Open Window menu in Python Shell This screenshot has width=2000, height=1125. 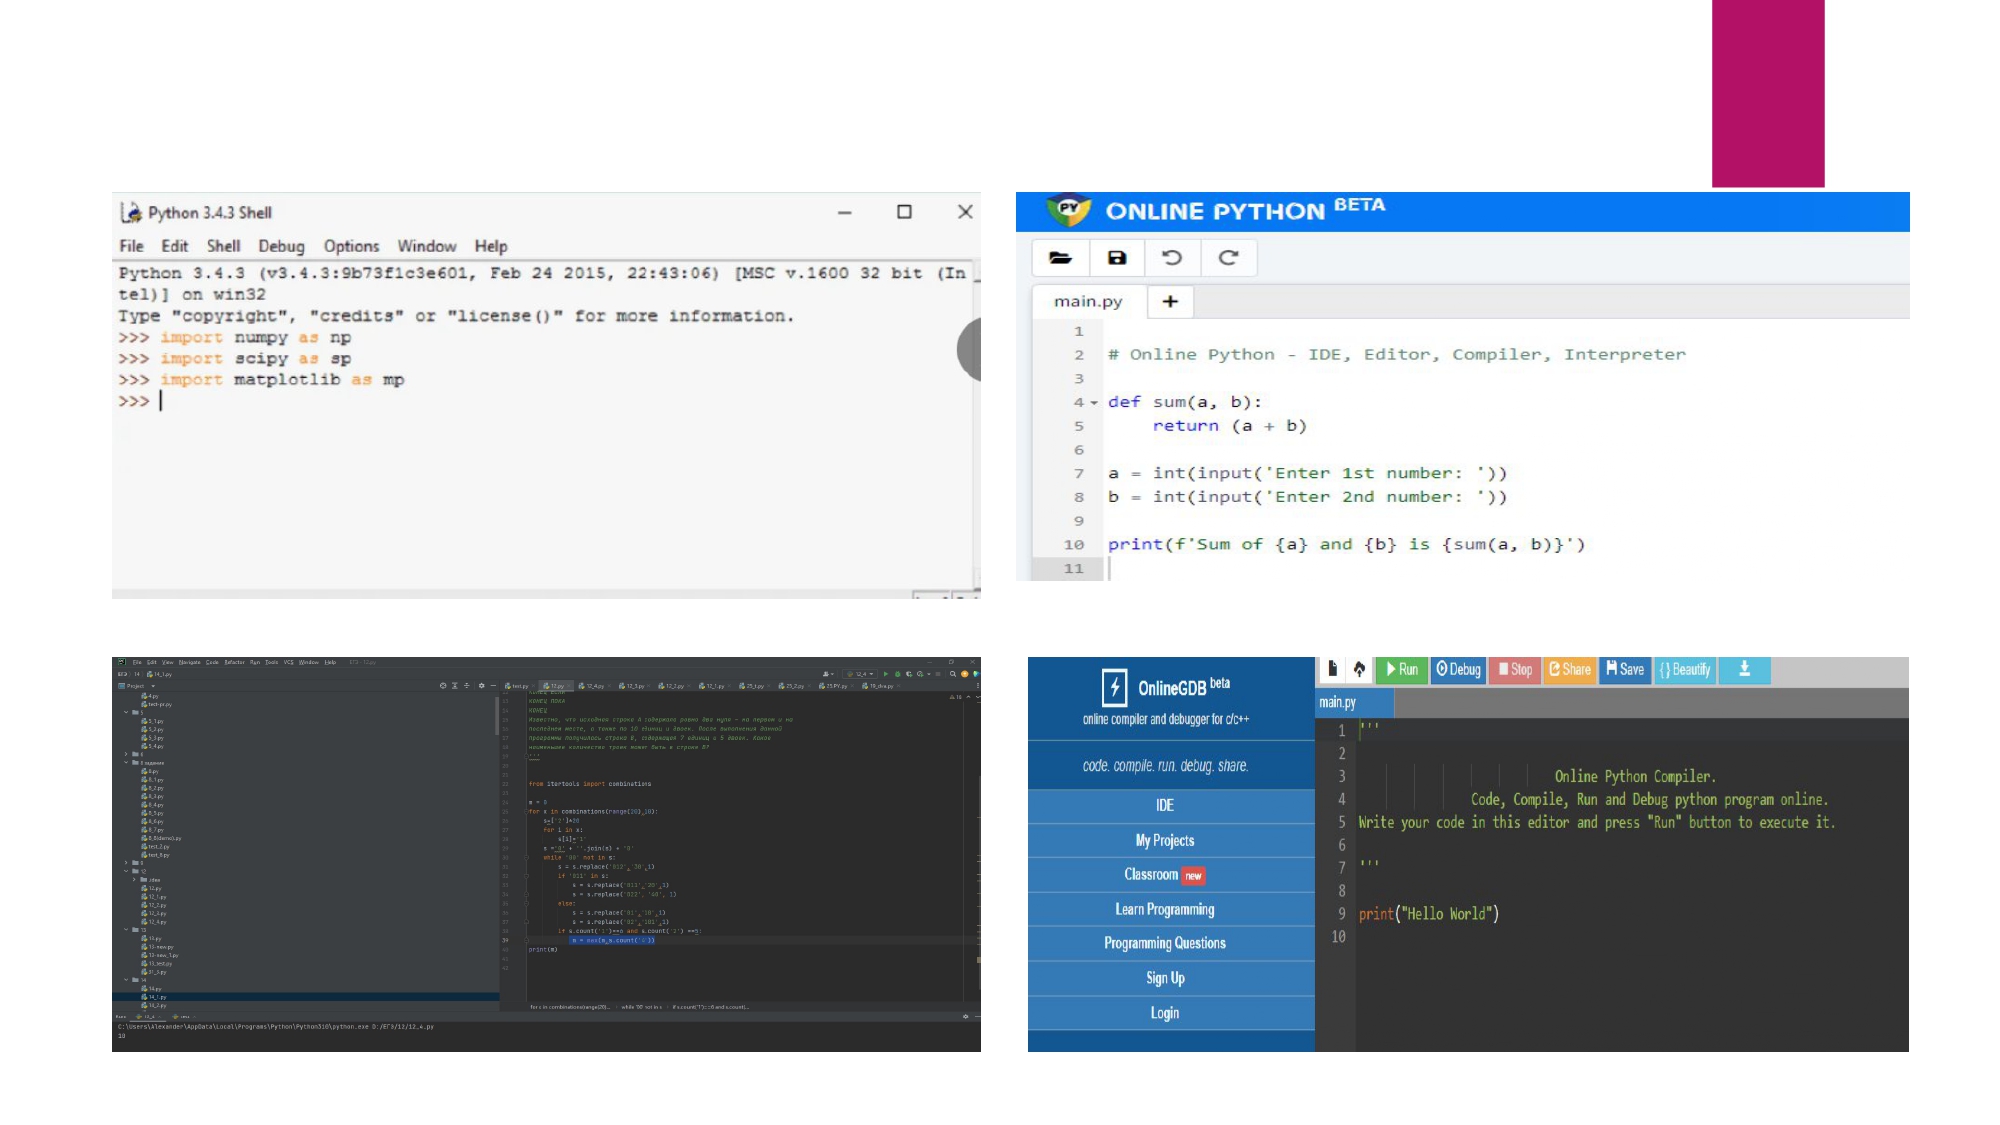pyautogui.click(x=427, y=246)
